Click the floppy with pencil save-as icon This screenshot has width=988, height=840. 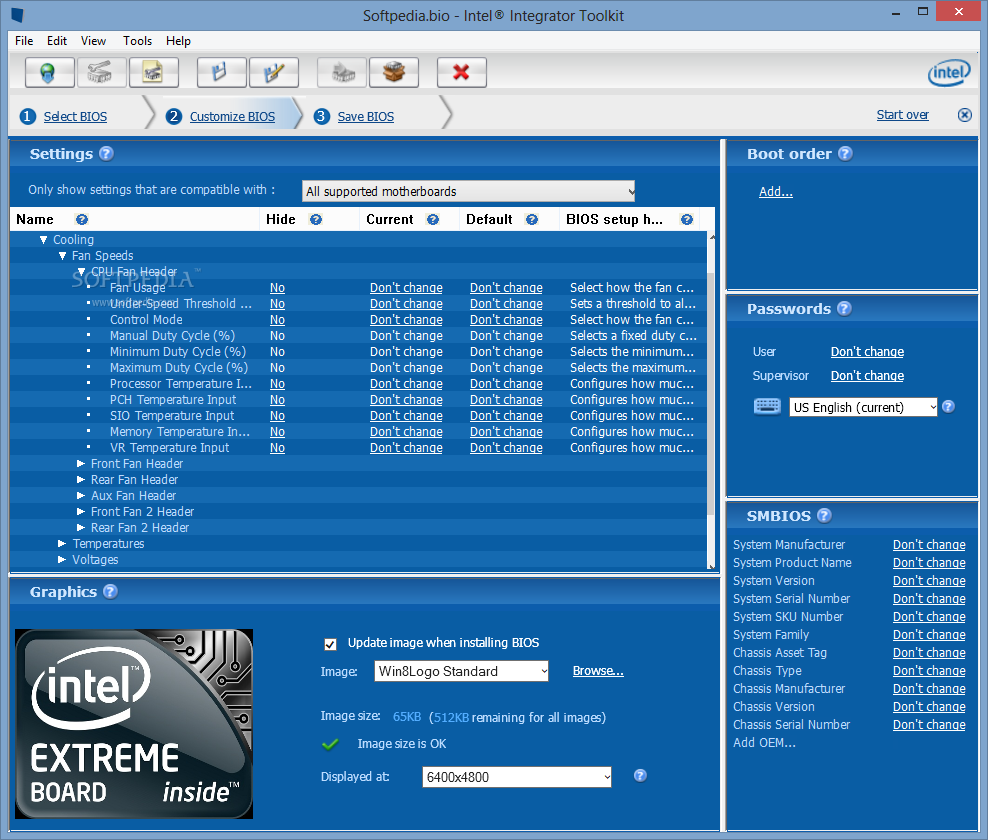[273, 72]
